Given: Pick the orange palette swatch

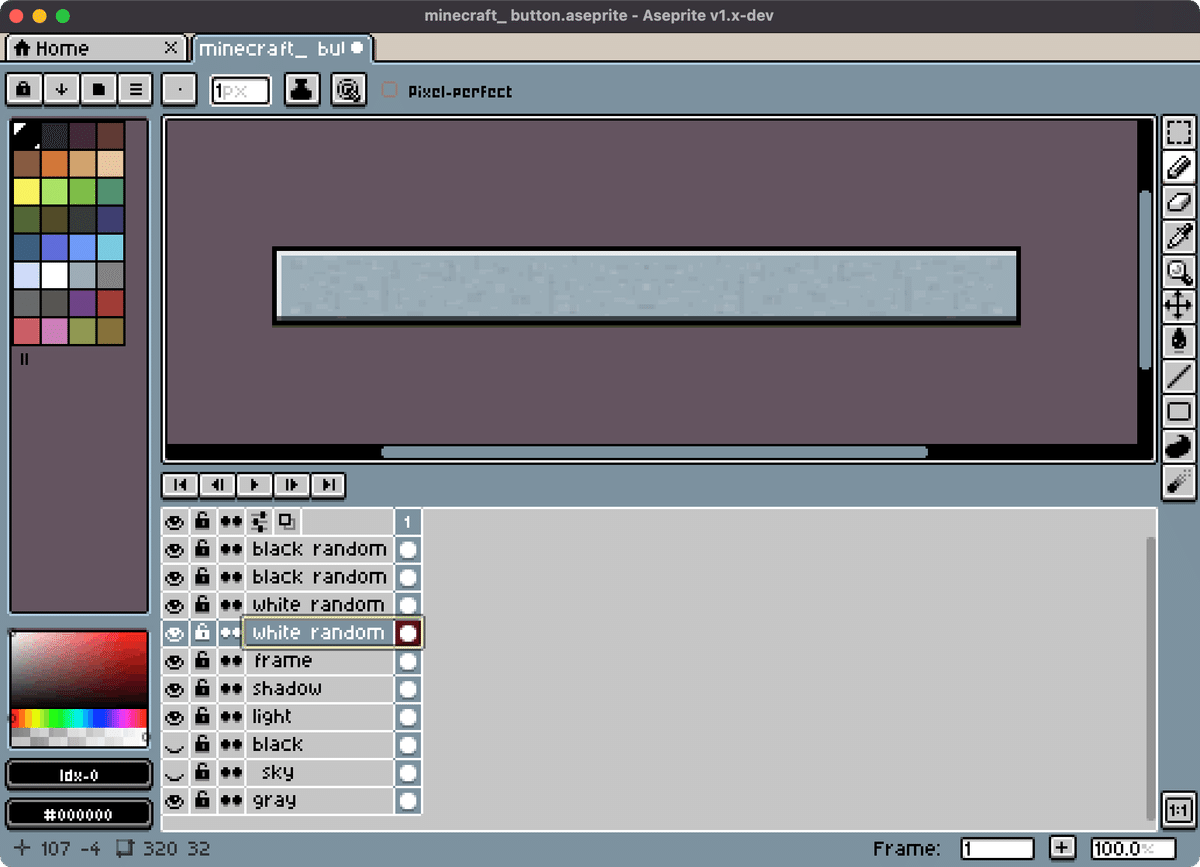Looking at the screenshot, I should [55, 163].
